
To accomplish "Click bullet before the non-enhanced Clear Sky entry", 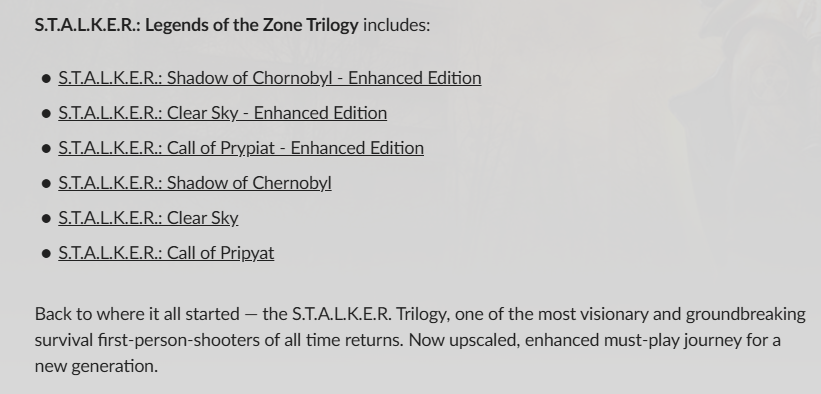I will coord(46,219).
